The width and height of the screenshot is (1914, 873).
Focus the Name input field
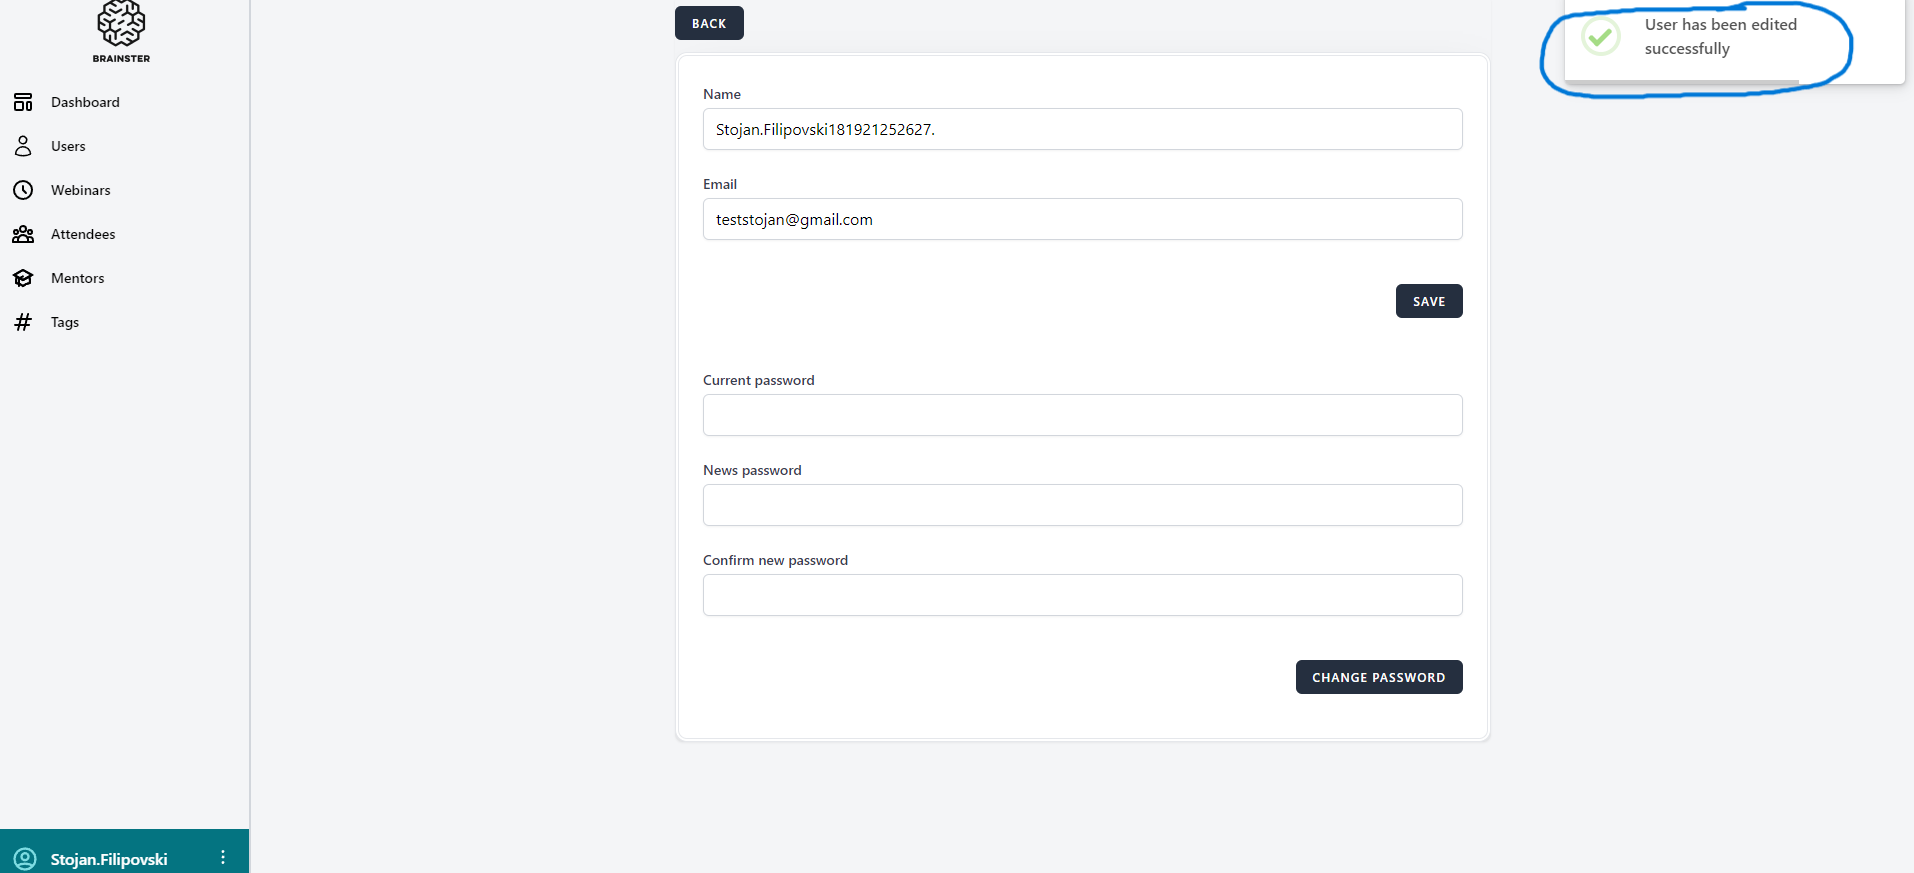(1082, 129)
